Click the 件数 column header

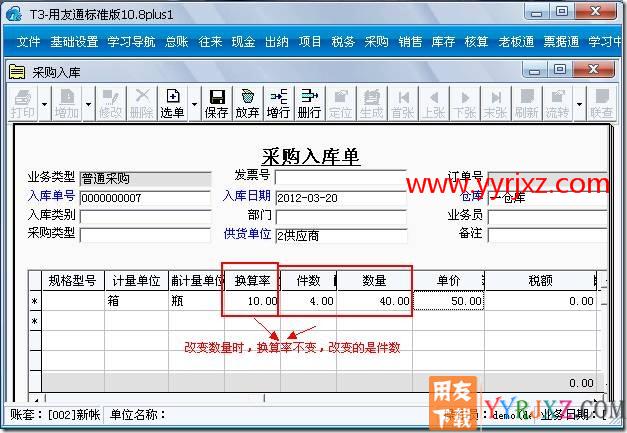point(307,281)
